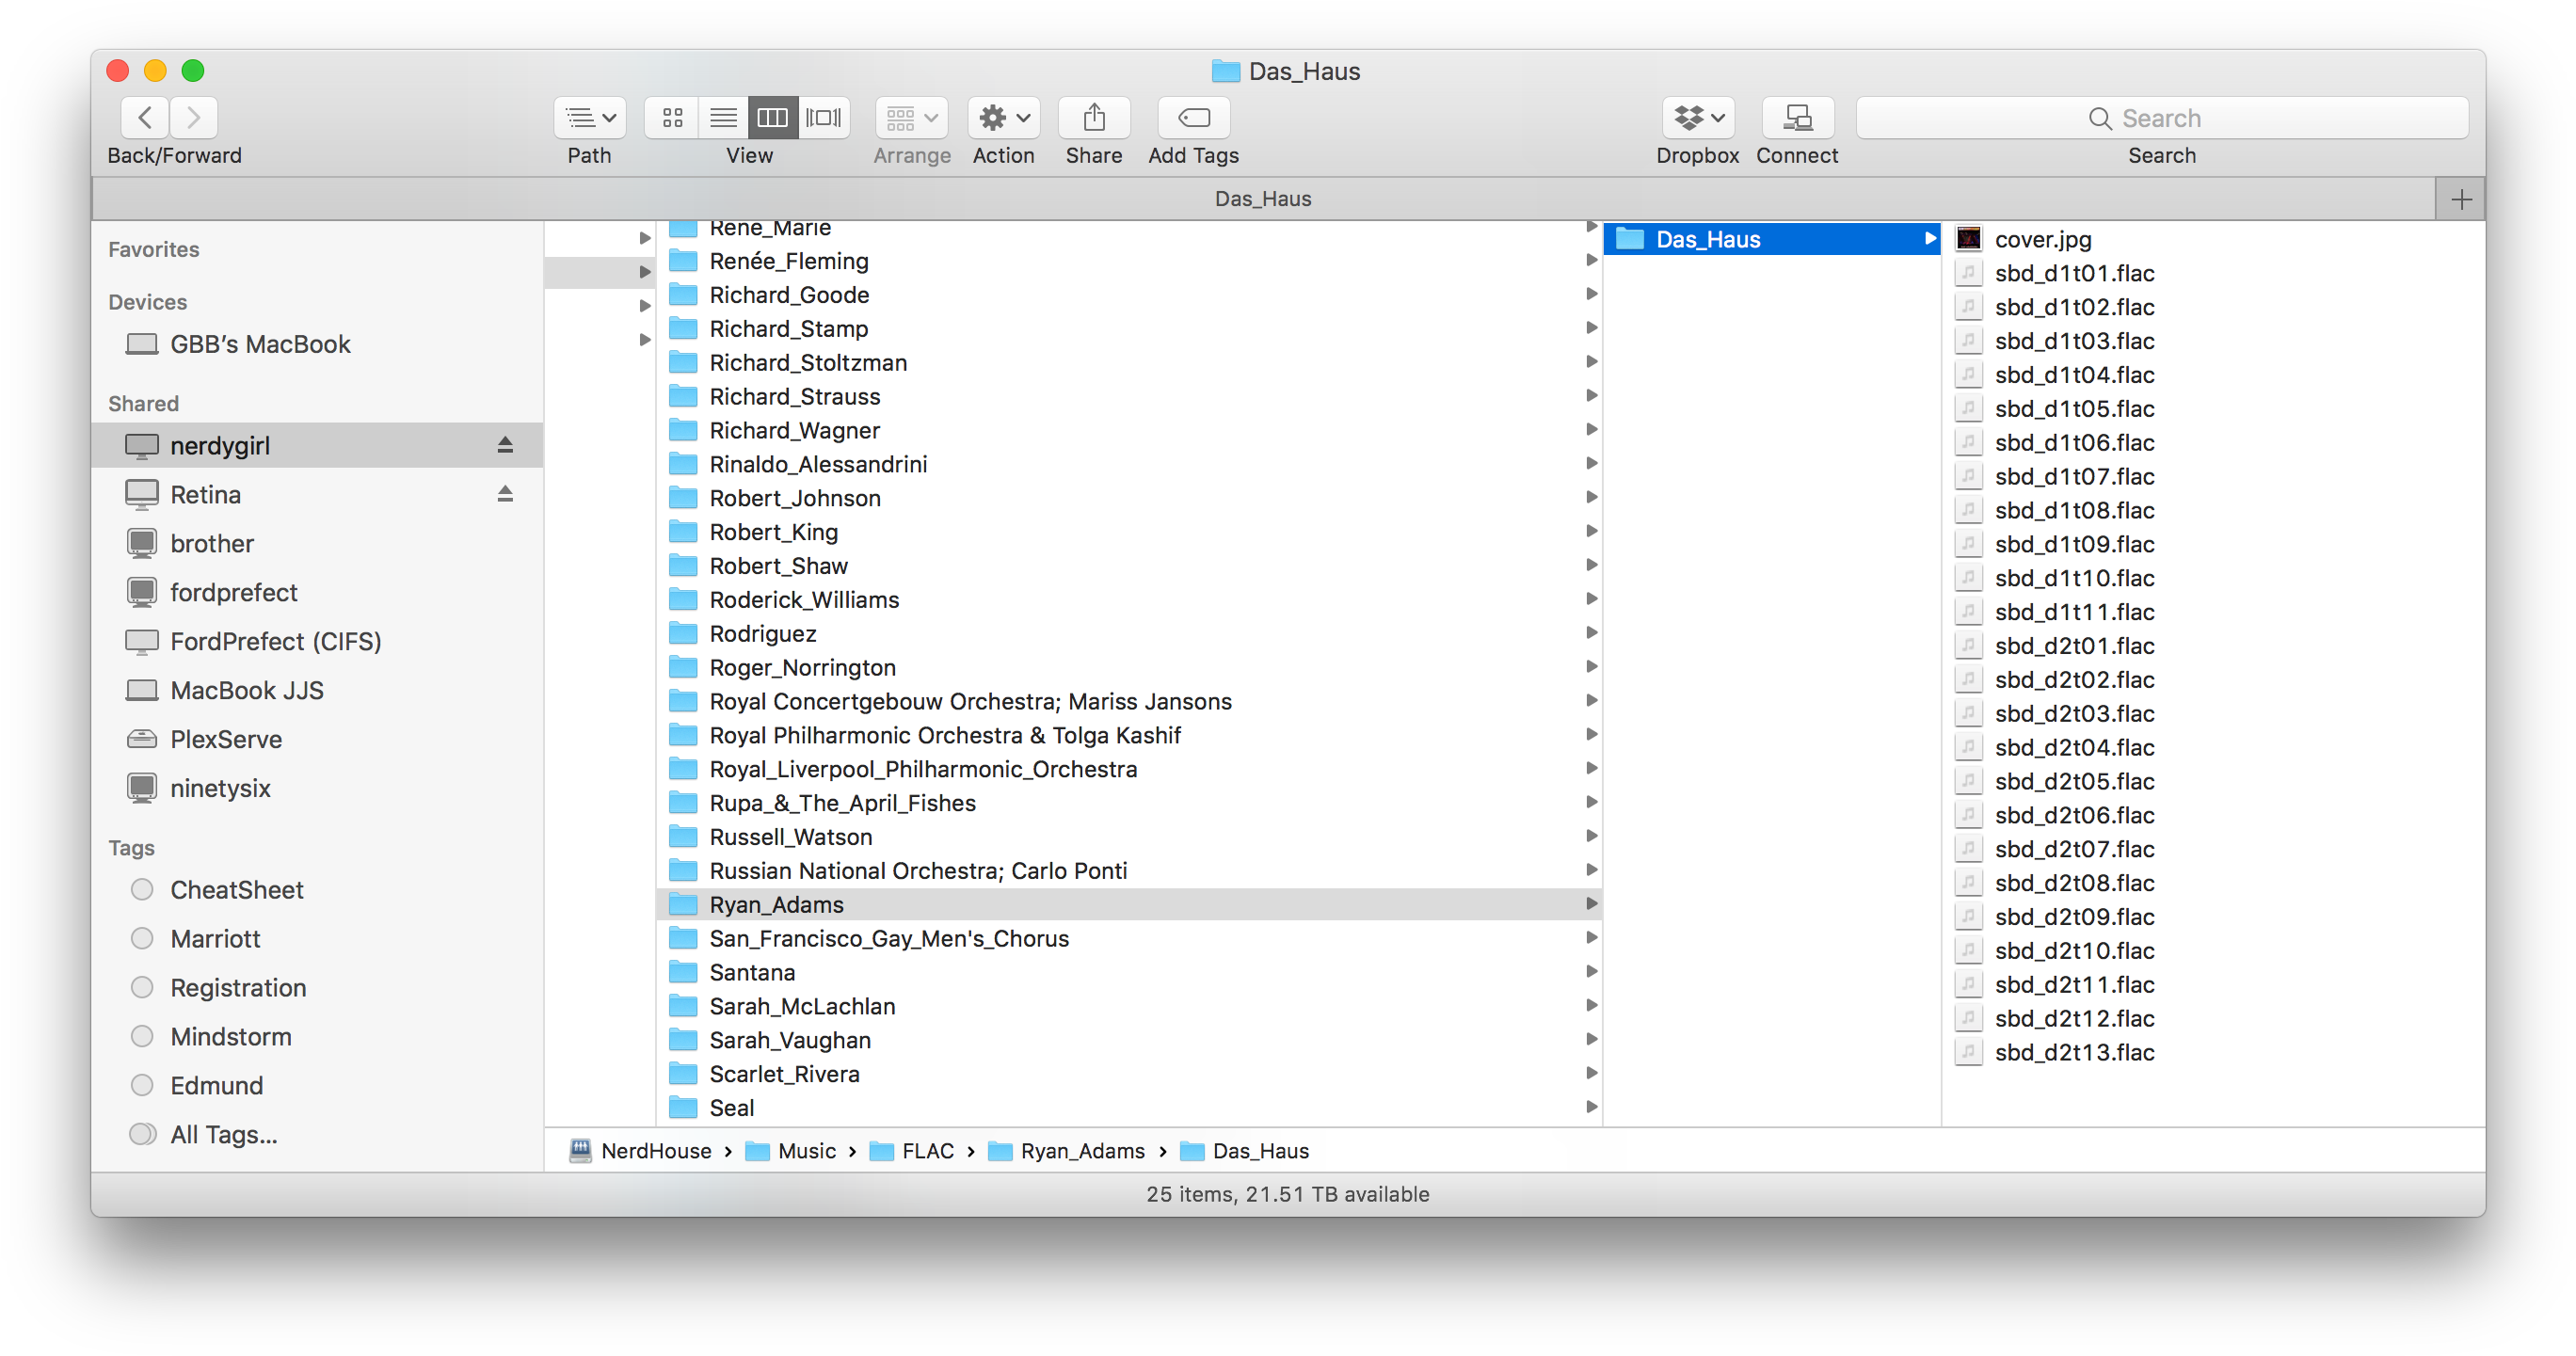The height and width of the screenshot is (1356, 2576).
Task: Expand Richard_Wagner folder arrow
Action: pyautogui.click(x=1591, y=430)
